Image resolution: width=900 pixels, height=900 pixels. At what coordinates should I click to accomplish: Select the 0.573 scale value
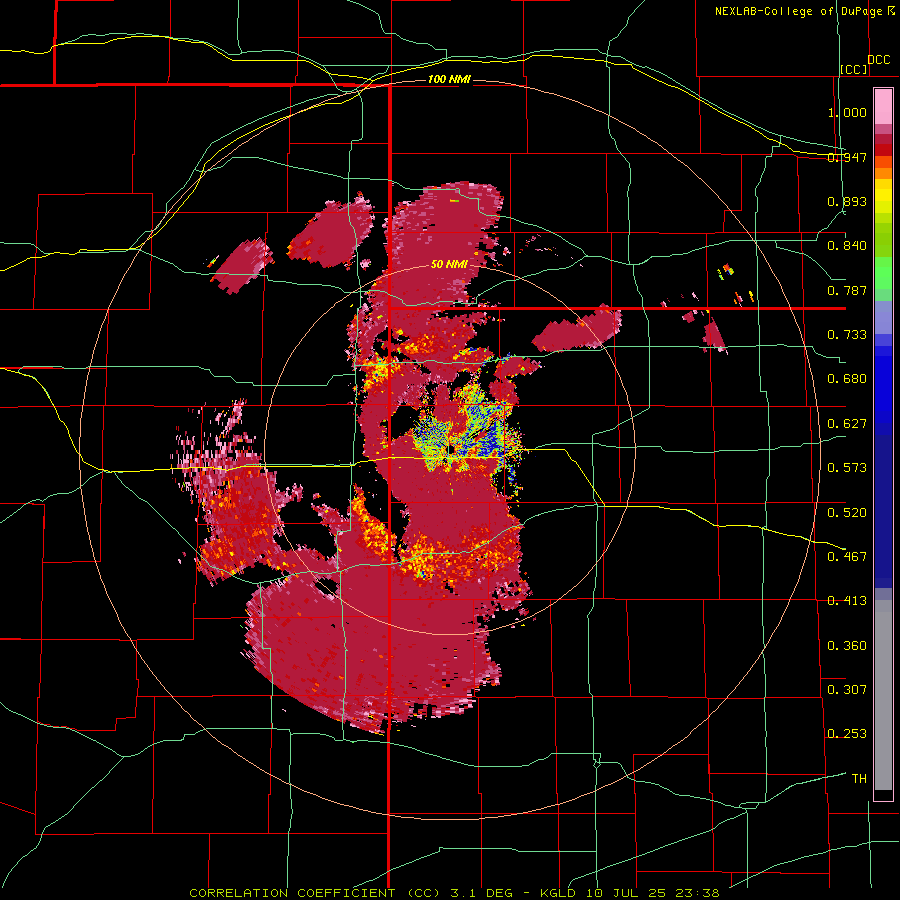click(x=847, y=468)
